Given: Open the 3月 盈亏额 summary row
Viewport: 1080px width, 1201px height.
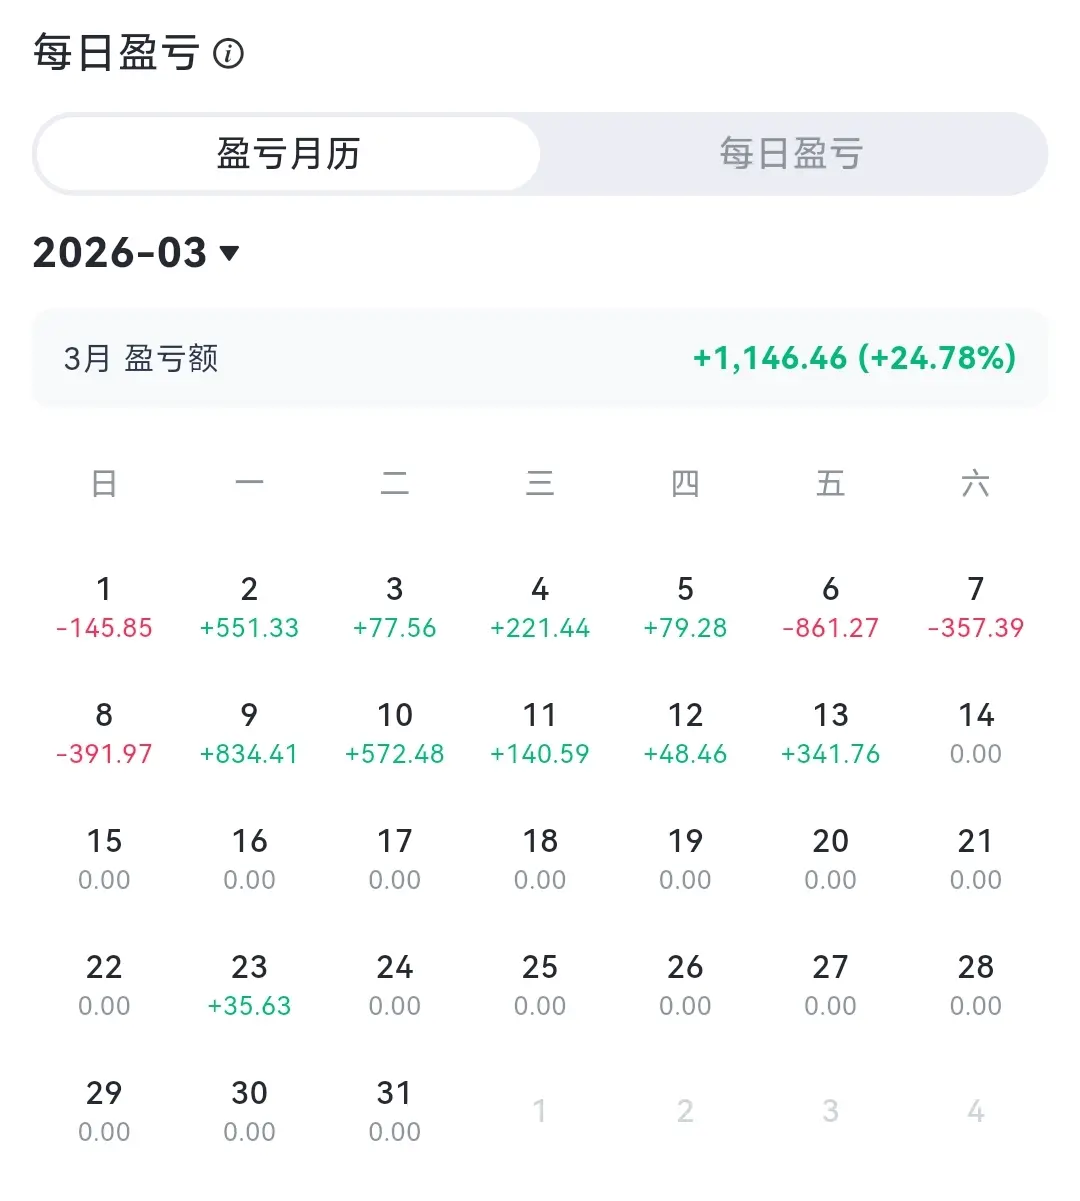Looking at the screenshot, I should (x=540, y=358).
